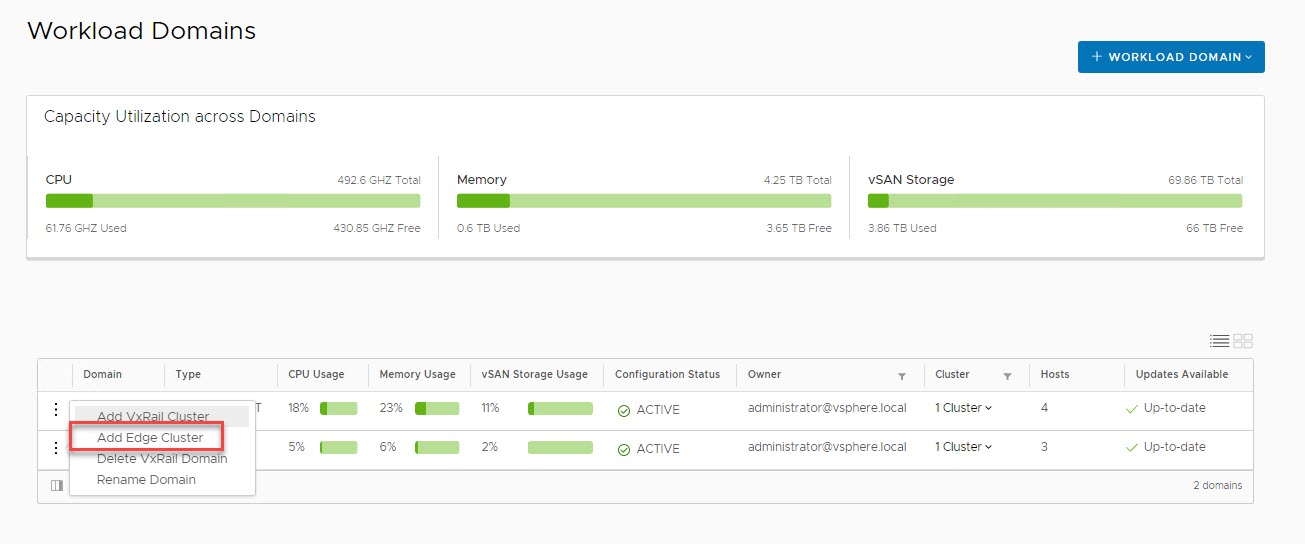Choose Rename Domain from the menu
This screenshot has height=544, width=1305.
(146, 480)
